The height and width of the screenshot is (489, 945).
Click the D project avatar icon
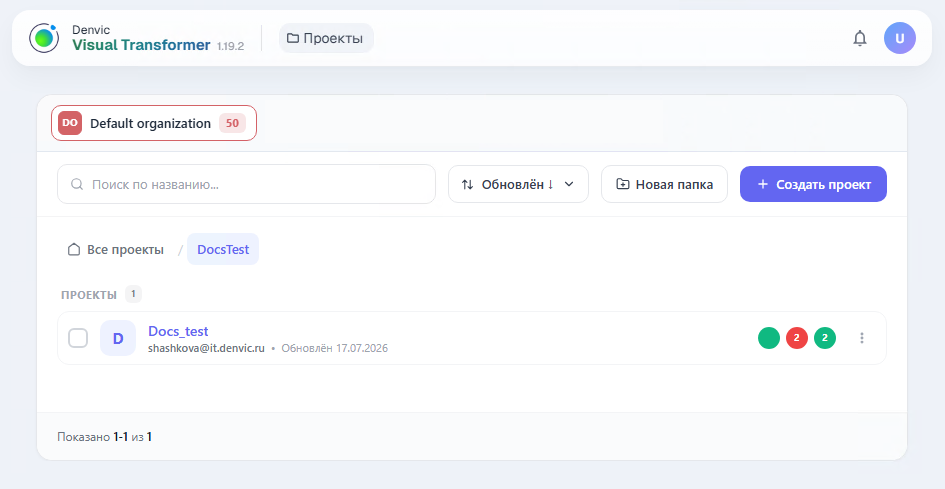[x=118, y=338]
